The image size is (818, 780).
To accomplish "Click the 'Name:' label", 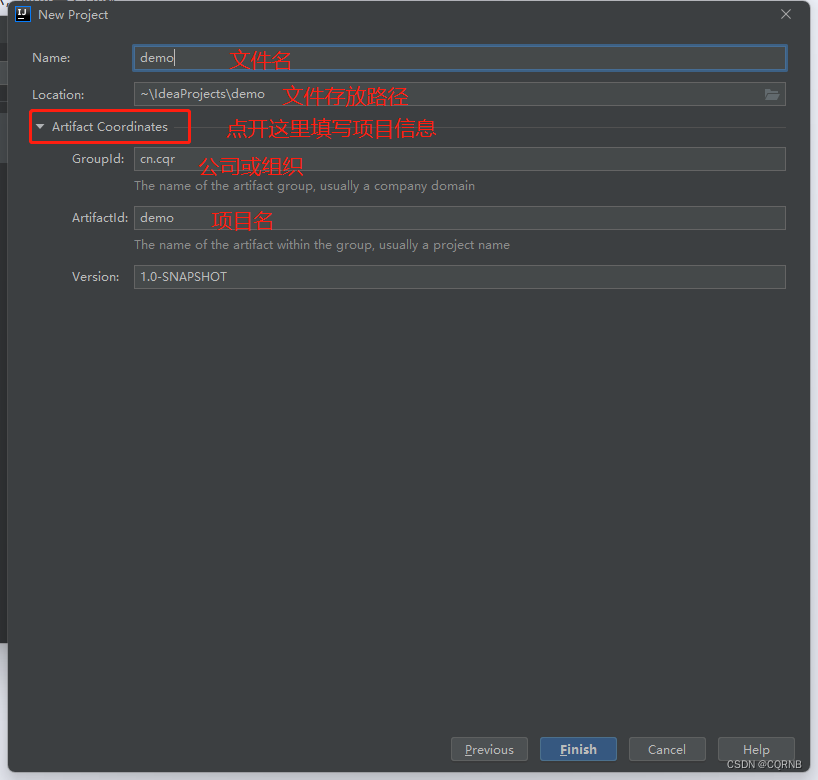I will pyautogui.click(x=51, y=58).
